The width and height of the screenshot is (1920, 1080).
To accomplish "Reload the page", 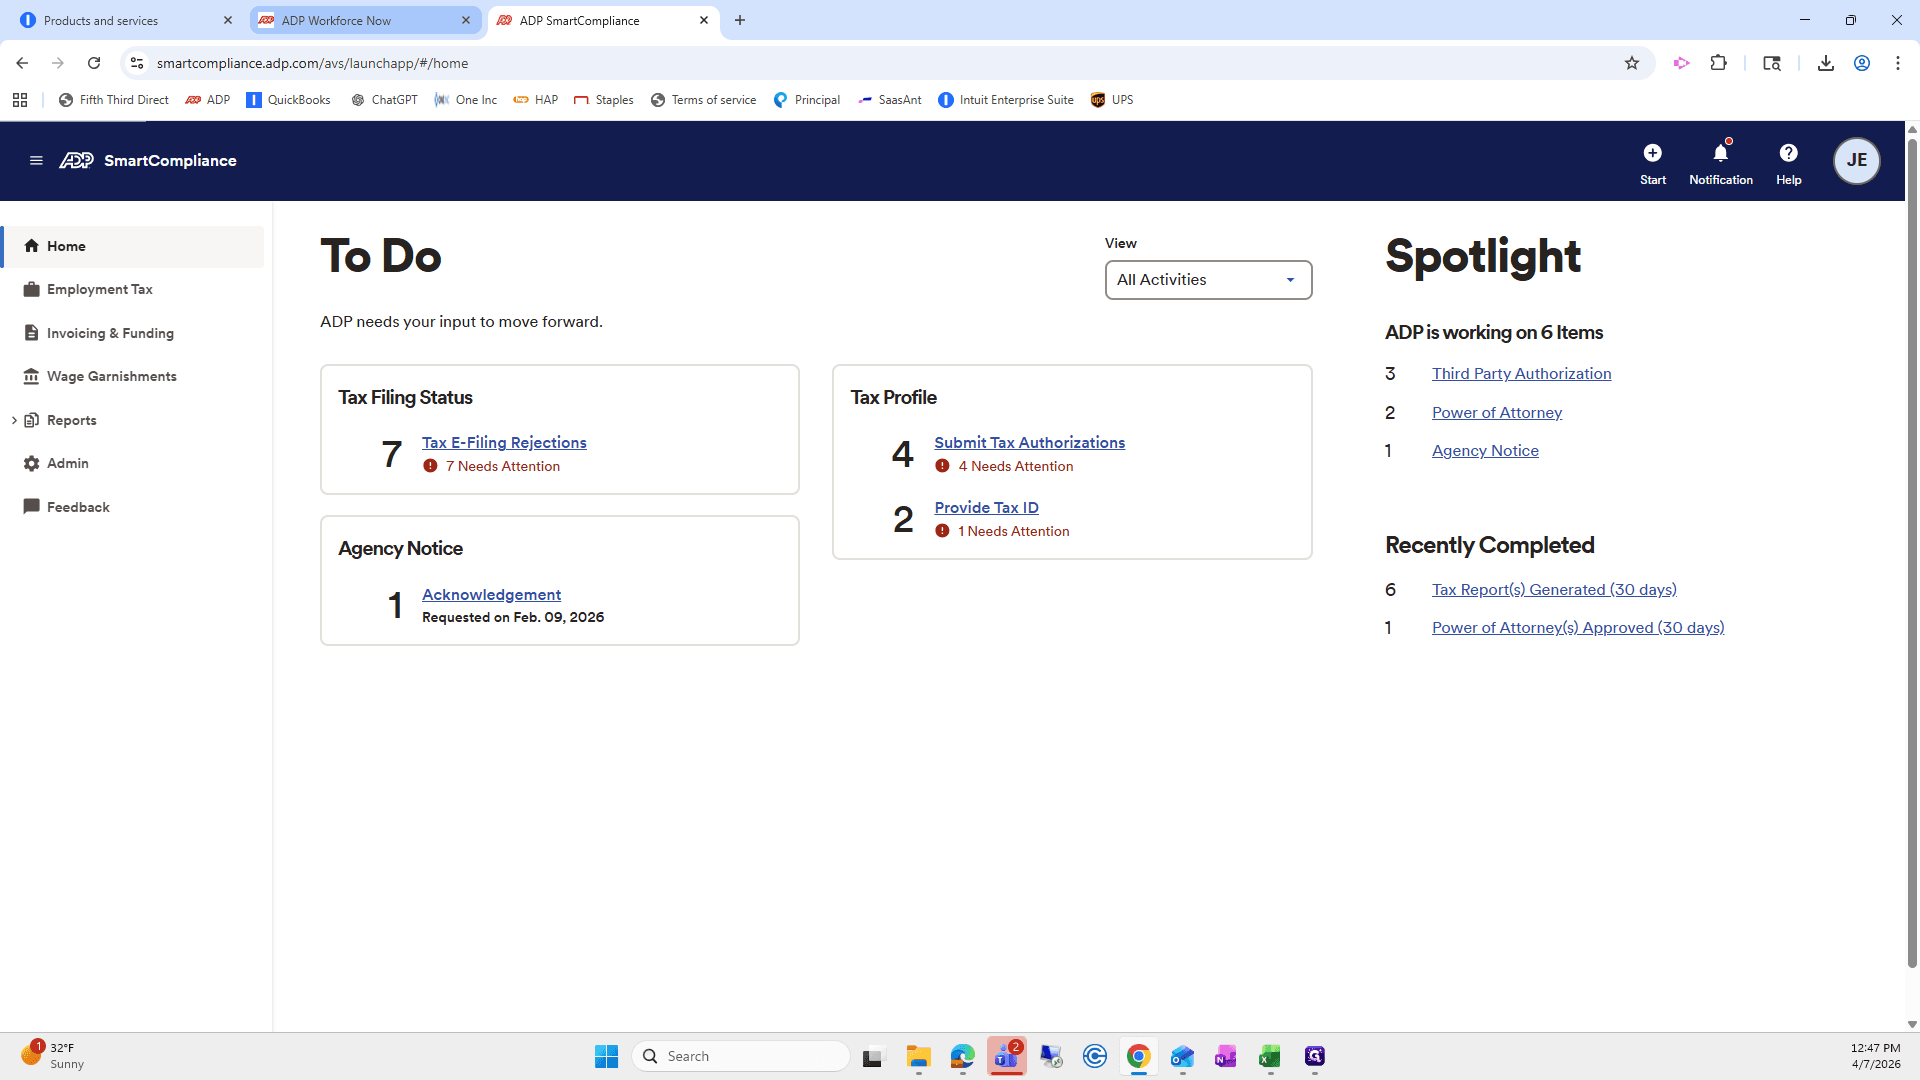I will (94, 63).
